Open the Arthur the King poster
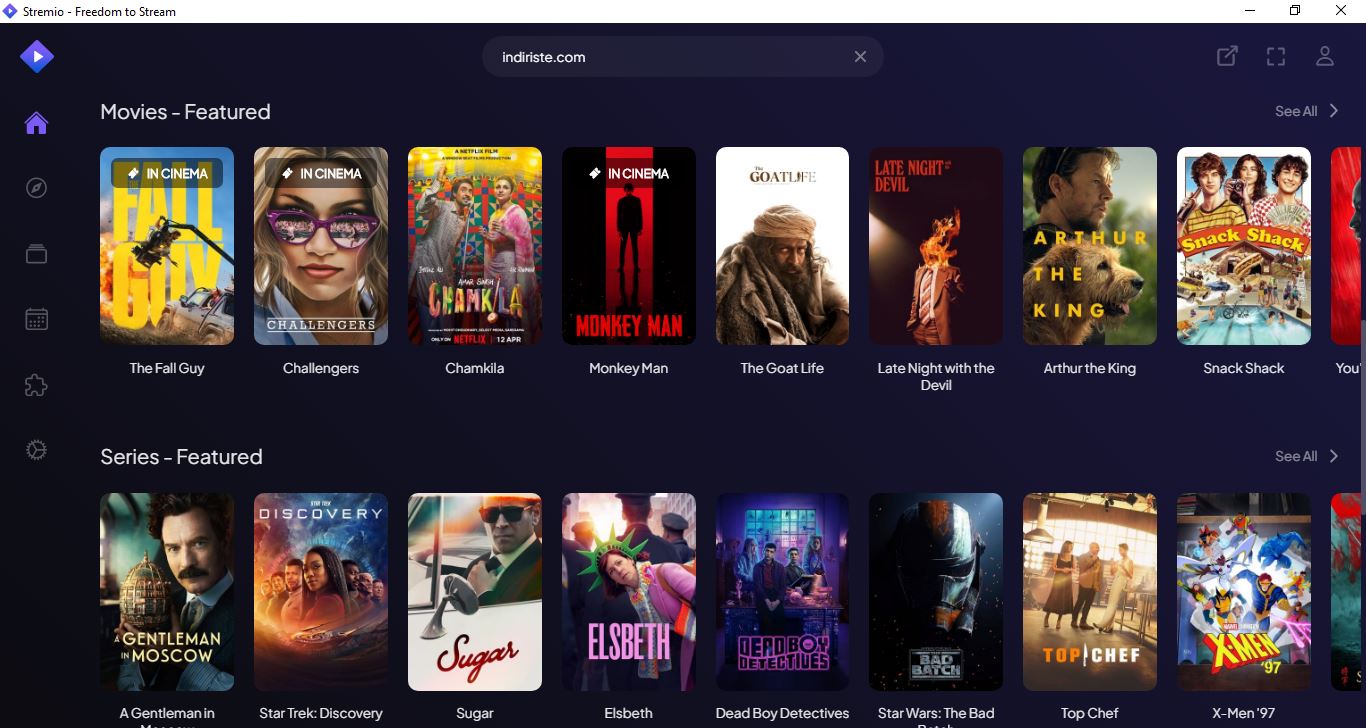Image resolution: width=1366 pixels, height=728 pixels. (x=1090, y=246)
